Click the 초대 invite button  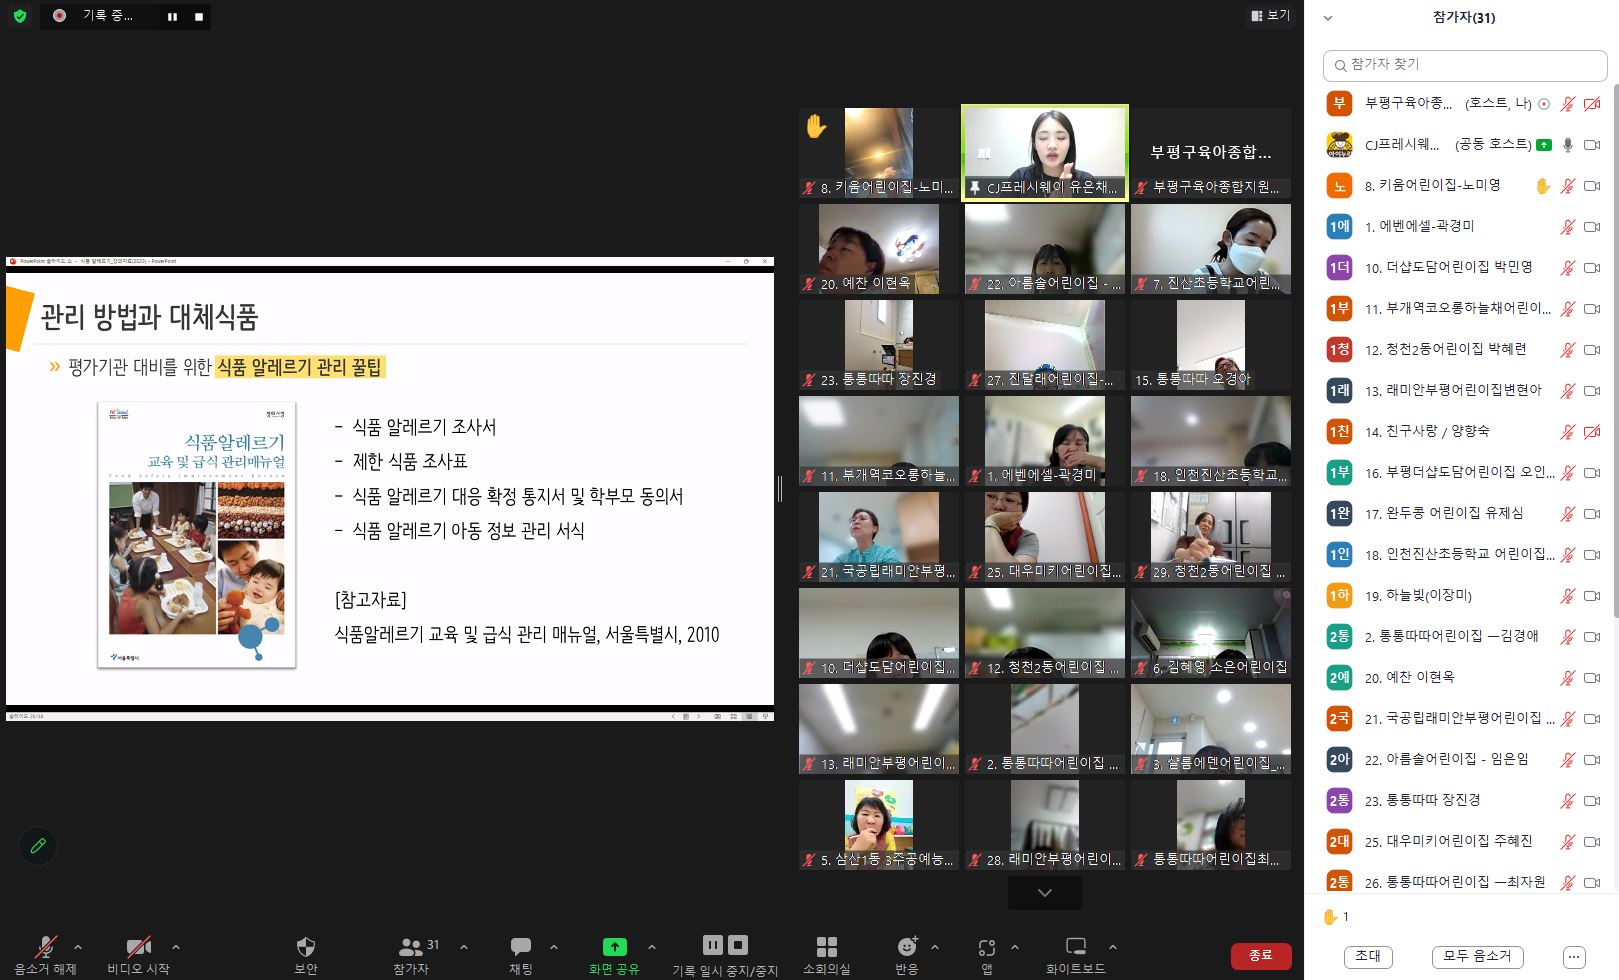(1368, 956)
